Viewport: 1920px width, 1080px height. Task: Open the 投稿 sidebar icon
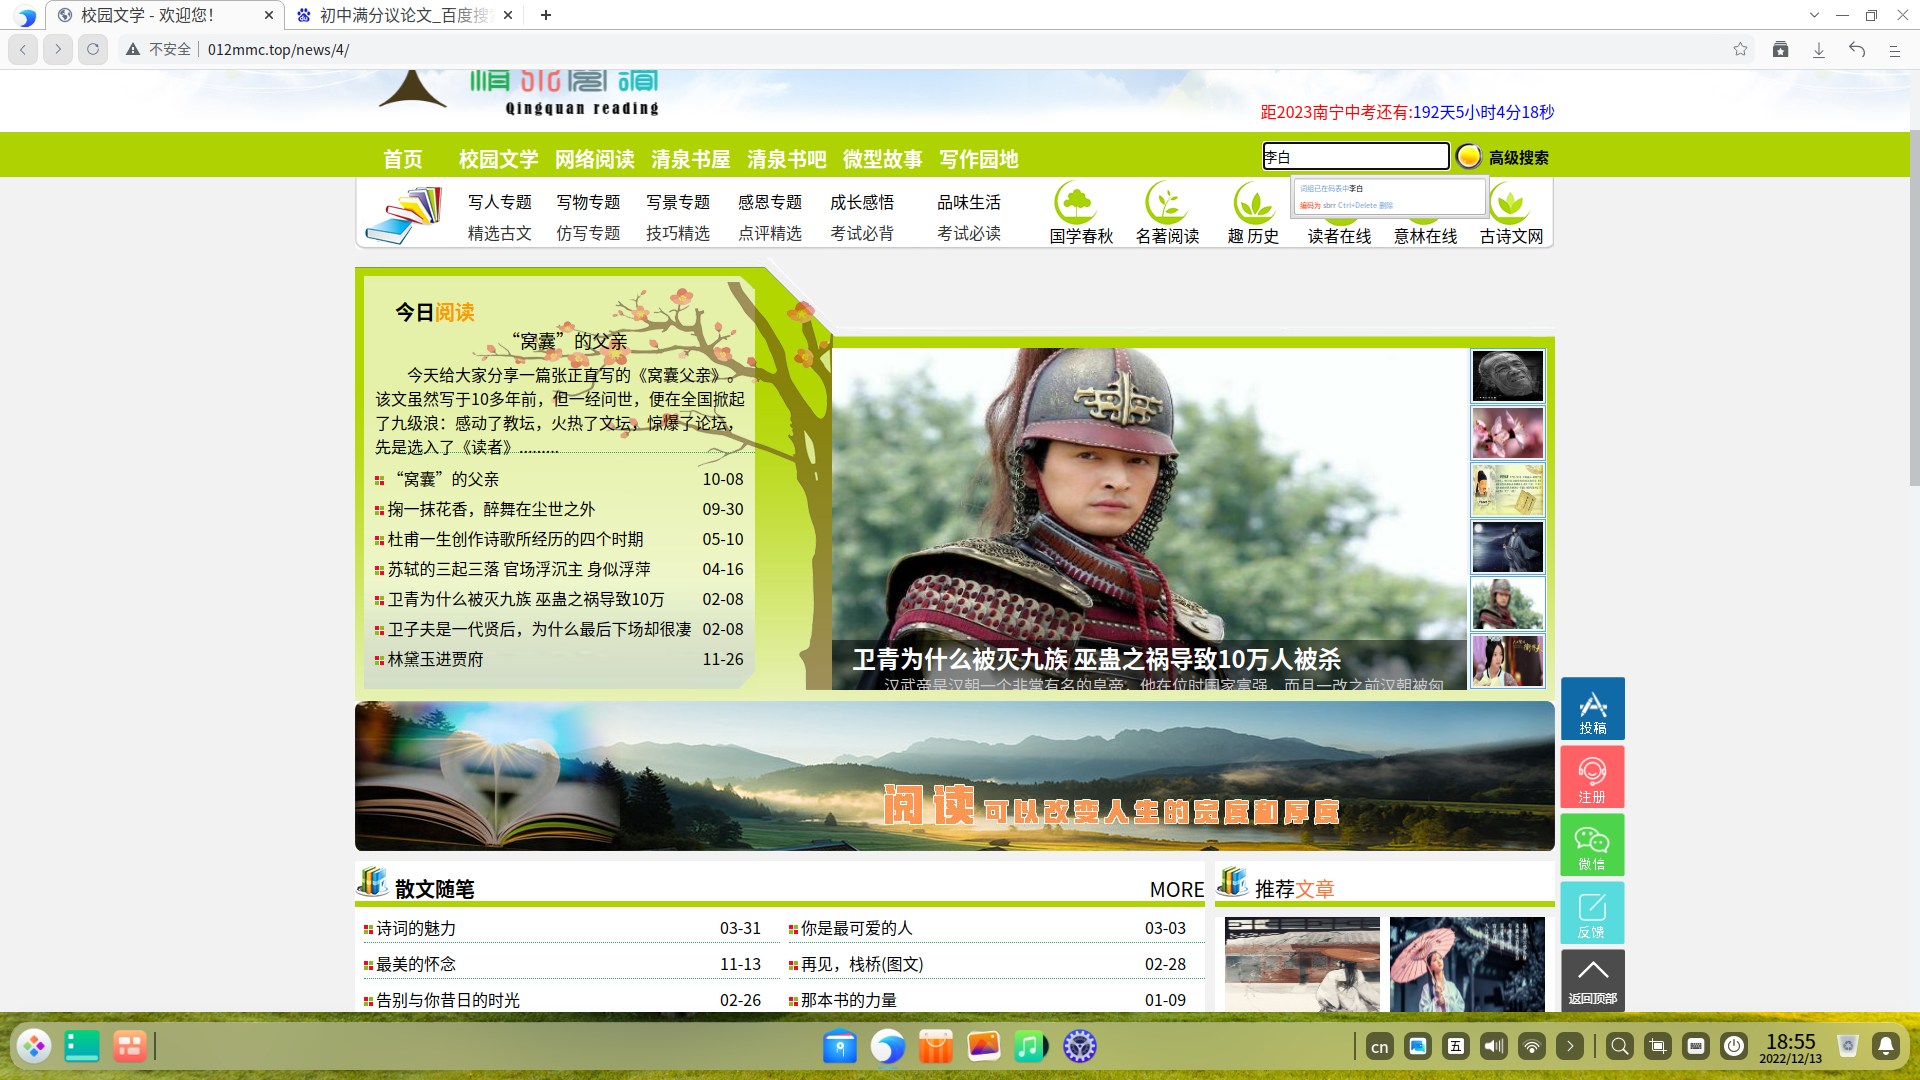pyautogui.click(x=1592, y=708)
